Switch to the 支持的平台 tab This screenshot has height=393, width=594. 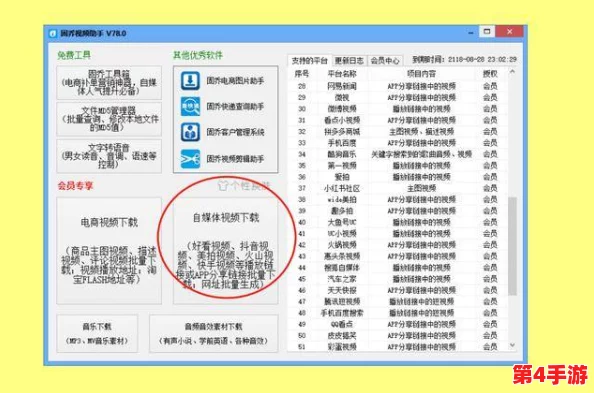310,61
